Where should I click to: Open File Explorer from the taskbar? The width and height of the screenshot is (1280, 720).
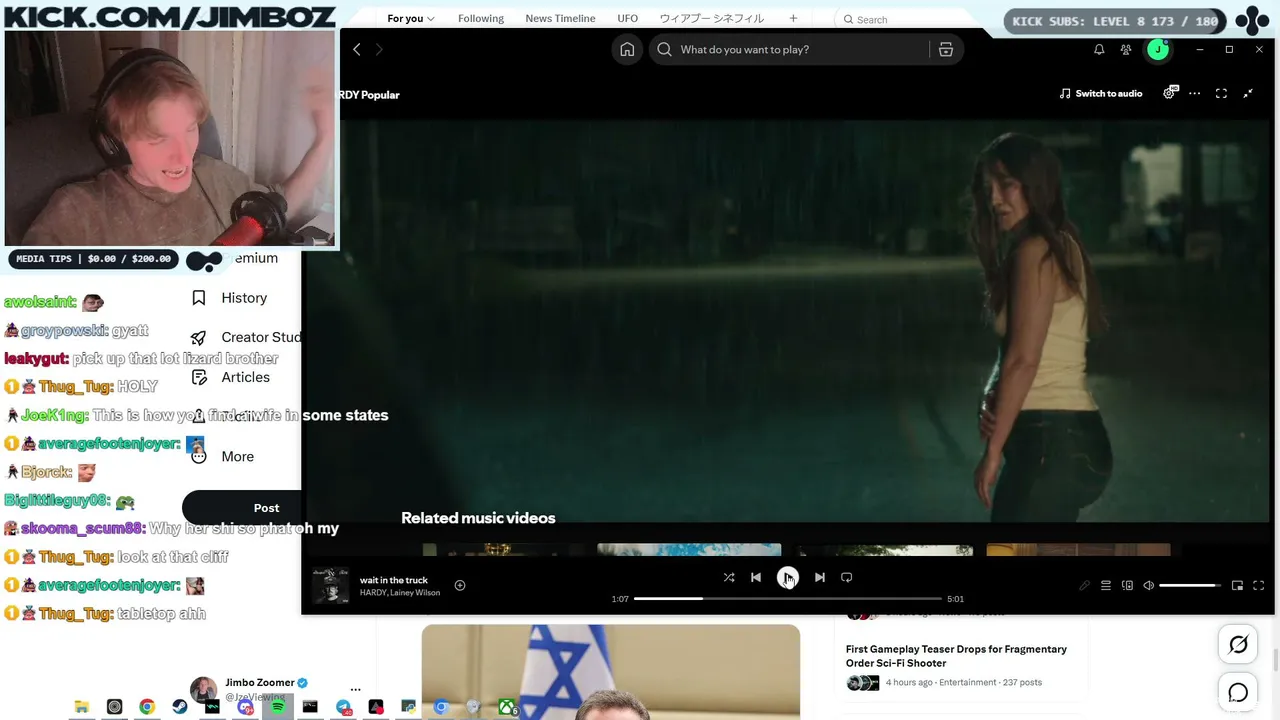tap(82, 707)
